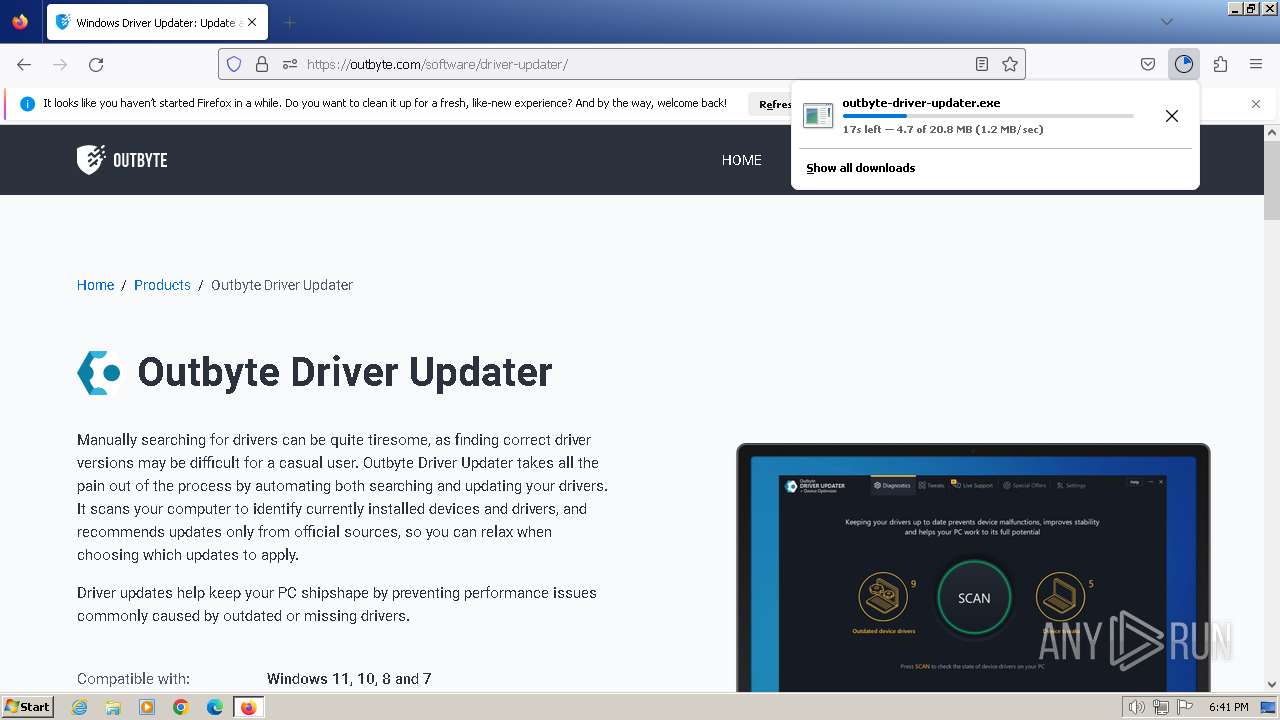Select the Windows Driver Updater tab
The height and width of the screenshot is (720, 1280).
tap(156, 22)
